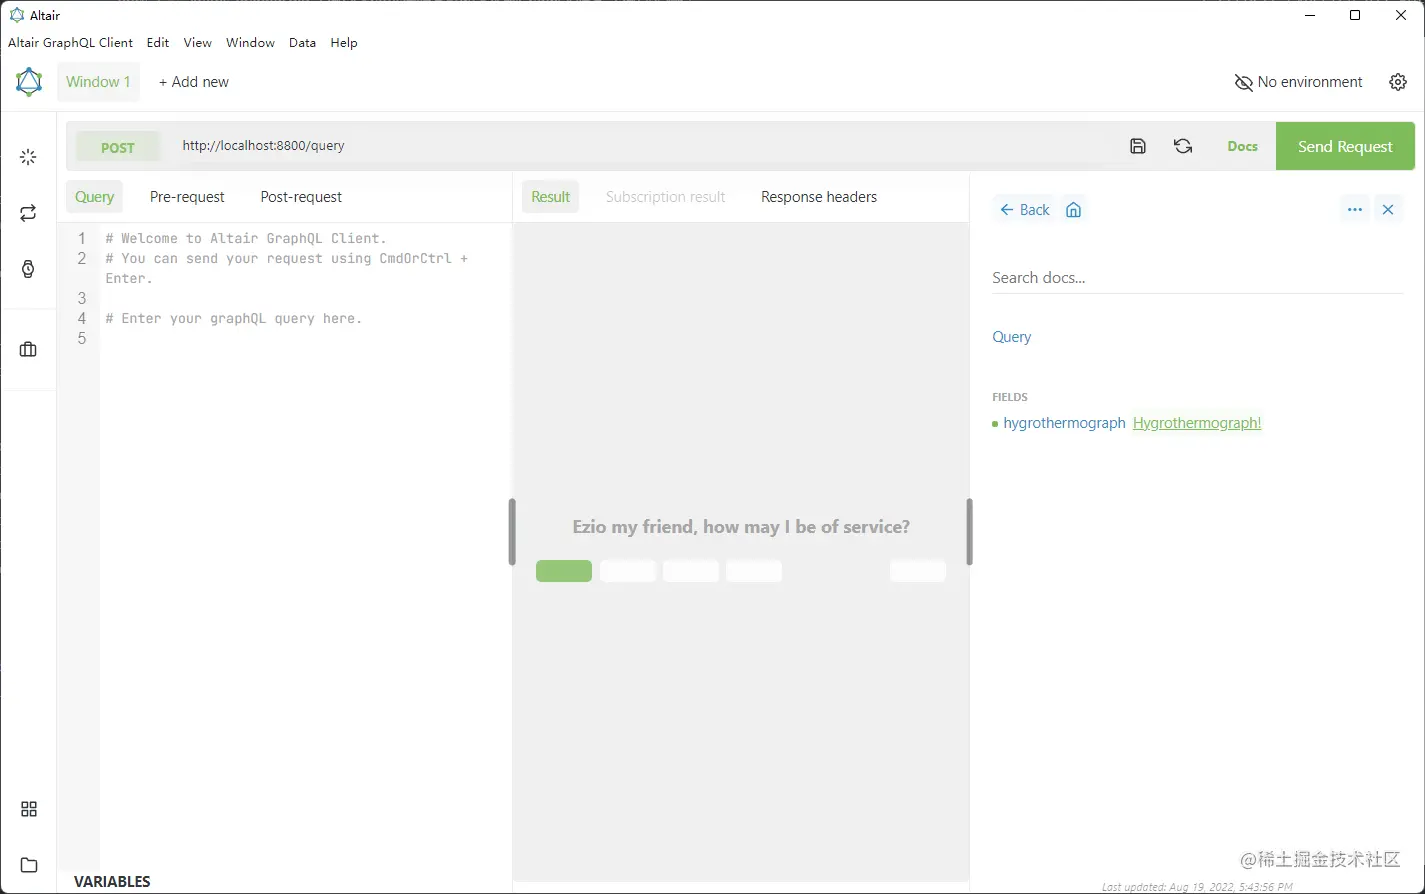1425x894 pixels.
Task: Switch to the Pre-request tab
Action: pyautogui.click(x=187, y=196)
